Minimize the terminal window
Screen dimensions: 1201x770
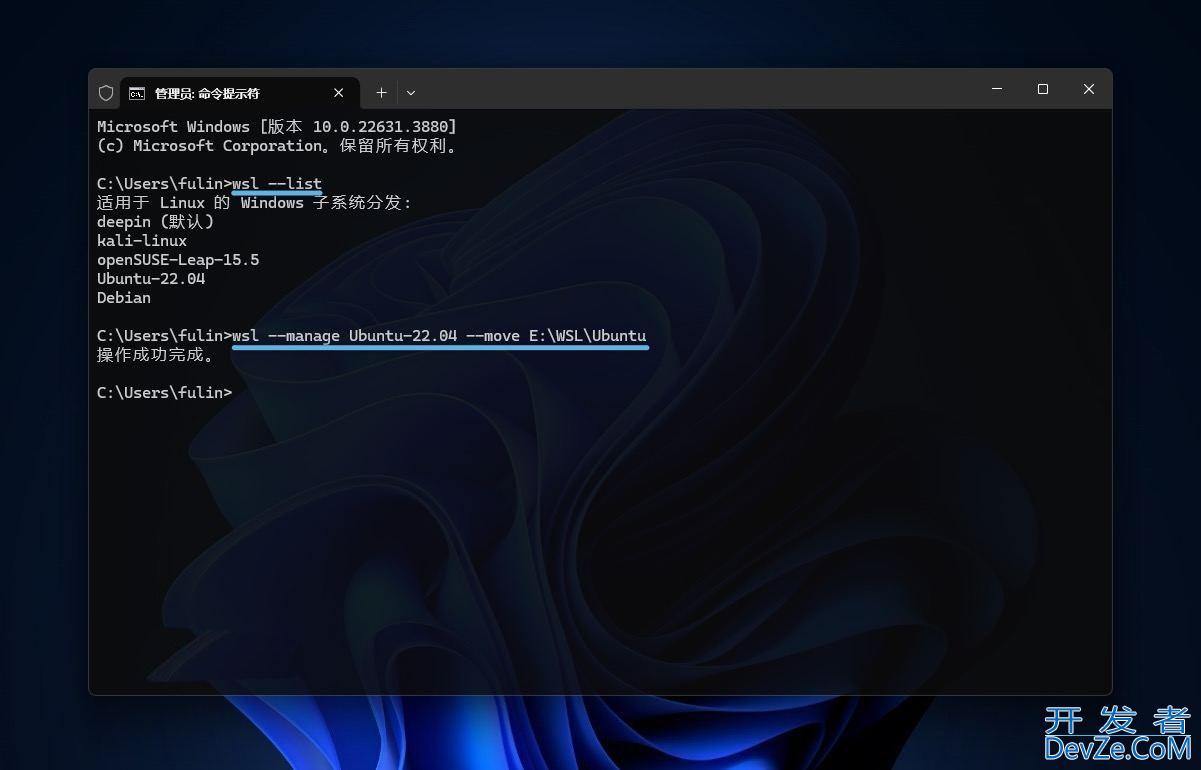coord(997,89)
